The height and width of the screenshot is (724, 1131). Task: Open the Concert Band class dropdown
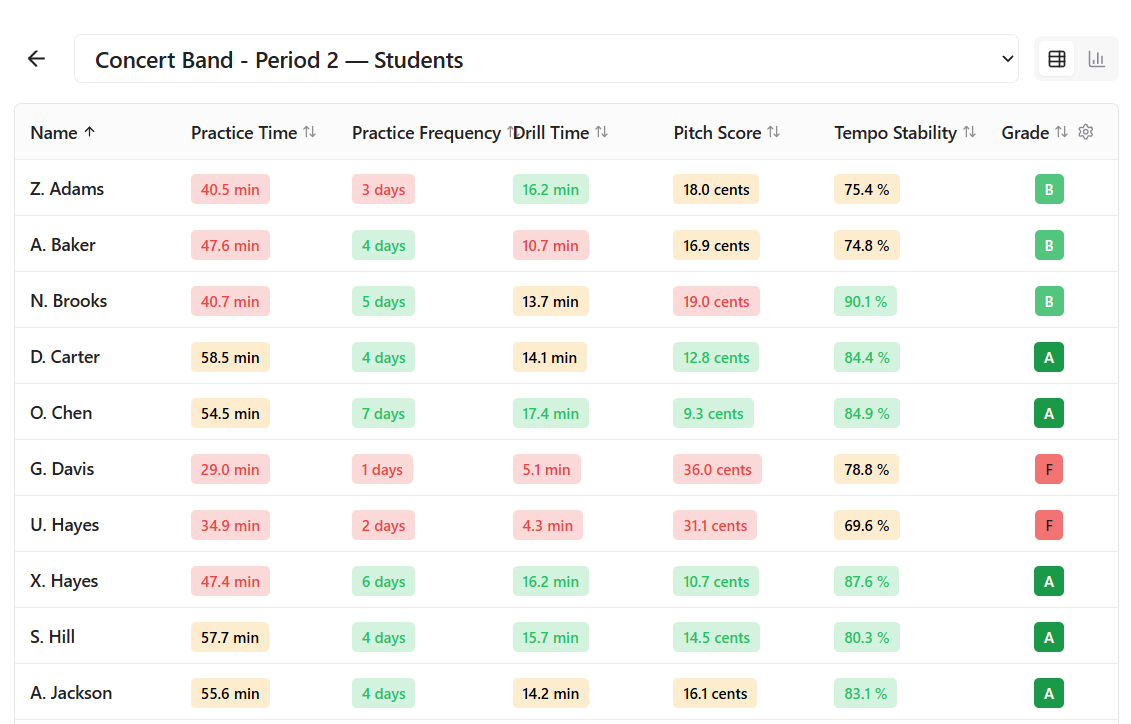[x=546, y=59]
